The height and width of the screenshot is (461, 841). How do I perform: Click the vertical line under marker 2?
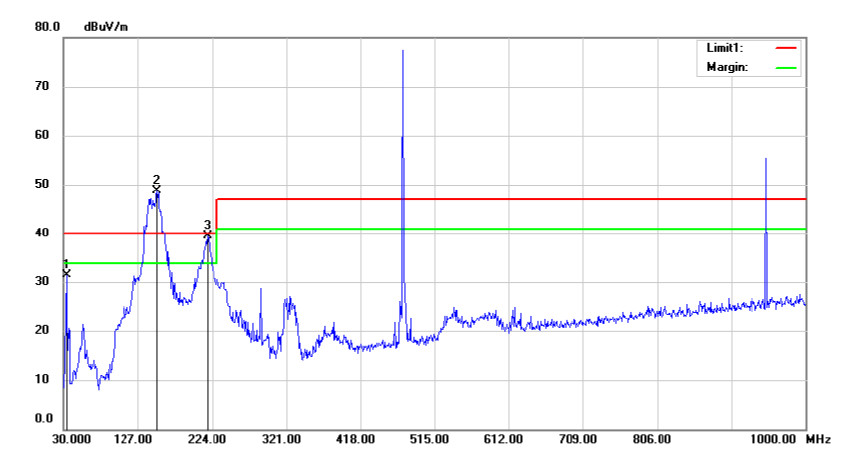pyautogui.click(x=157, y=311)
